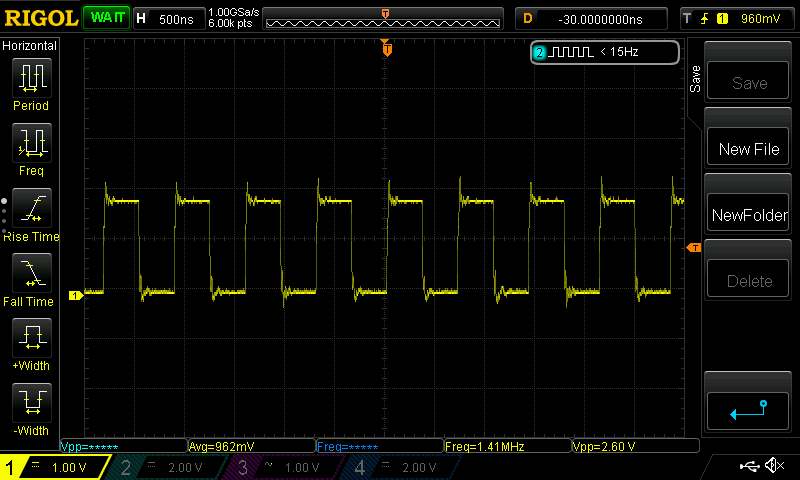Click the Delete button

748,279
